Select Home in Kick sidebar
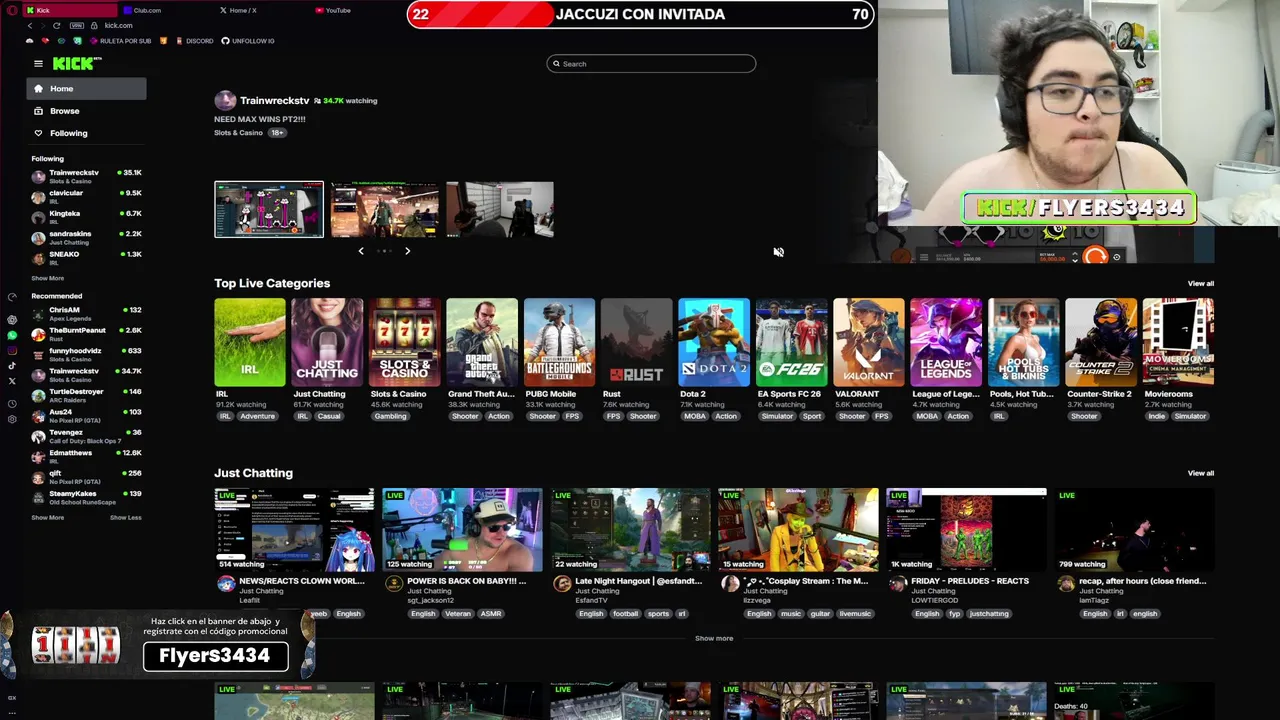Viewport: 1280px width, 720px height. pos(86,89)
